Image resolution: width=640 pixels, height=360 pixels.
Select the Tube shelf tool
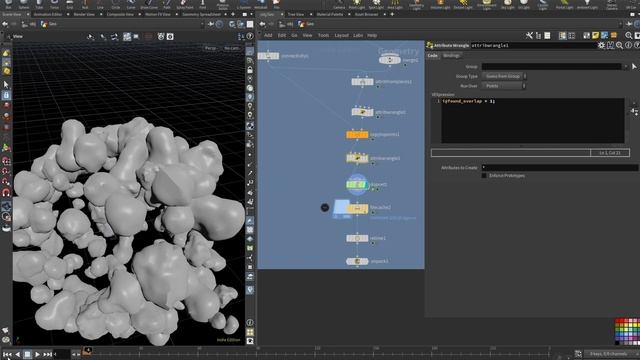pos(39,4)
